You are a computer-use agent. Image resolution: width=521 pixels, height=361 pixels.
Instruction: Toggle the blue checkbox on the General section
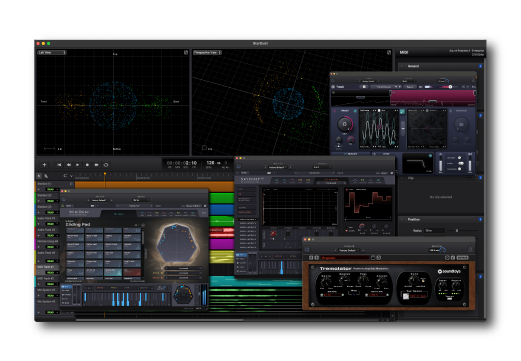pos(480,66)
